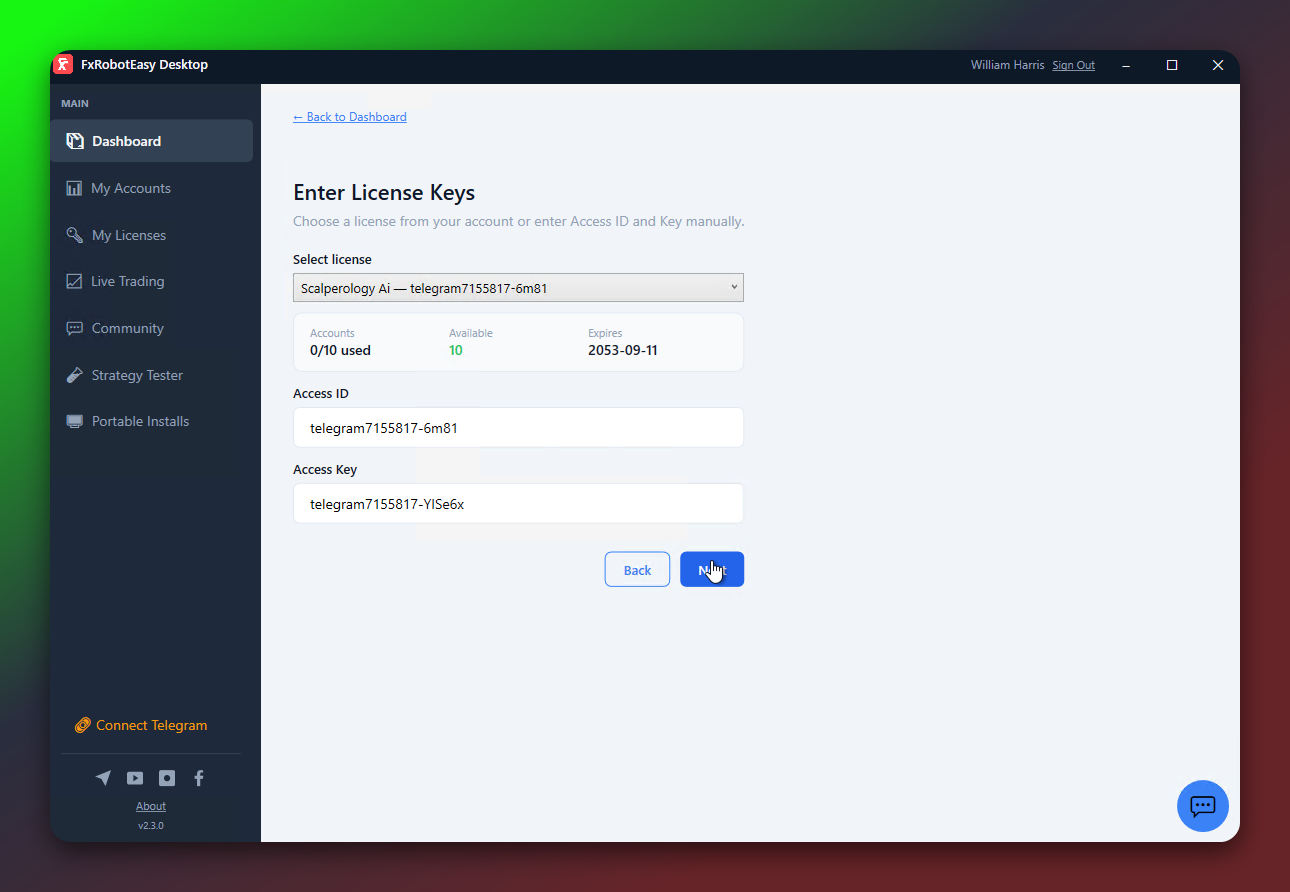The height and width of the screenshot is (892, 1290).
Task: Click the key icon for My Licenses
Action: 74,234
